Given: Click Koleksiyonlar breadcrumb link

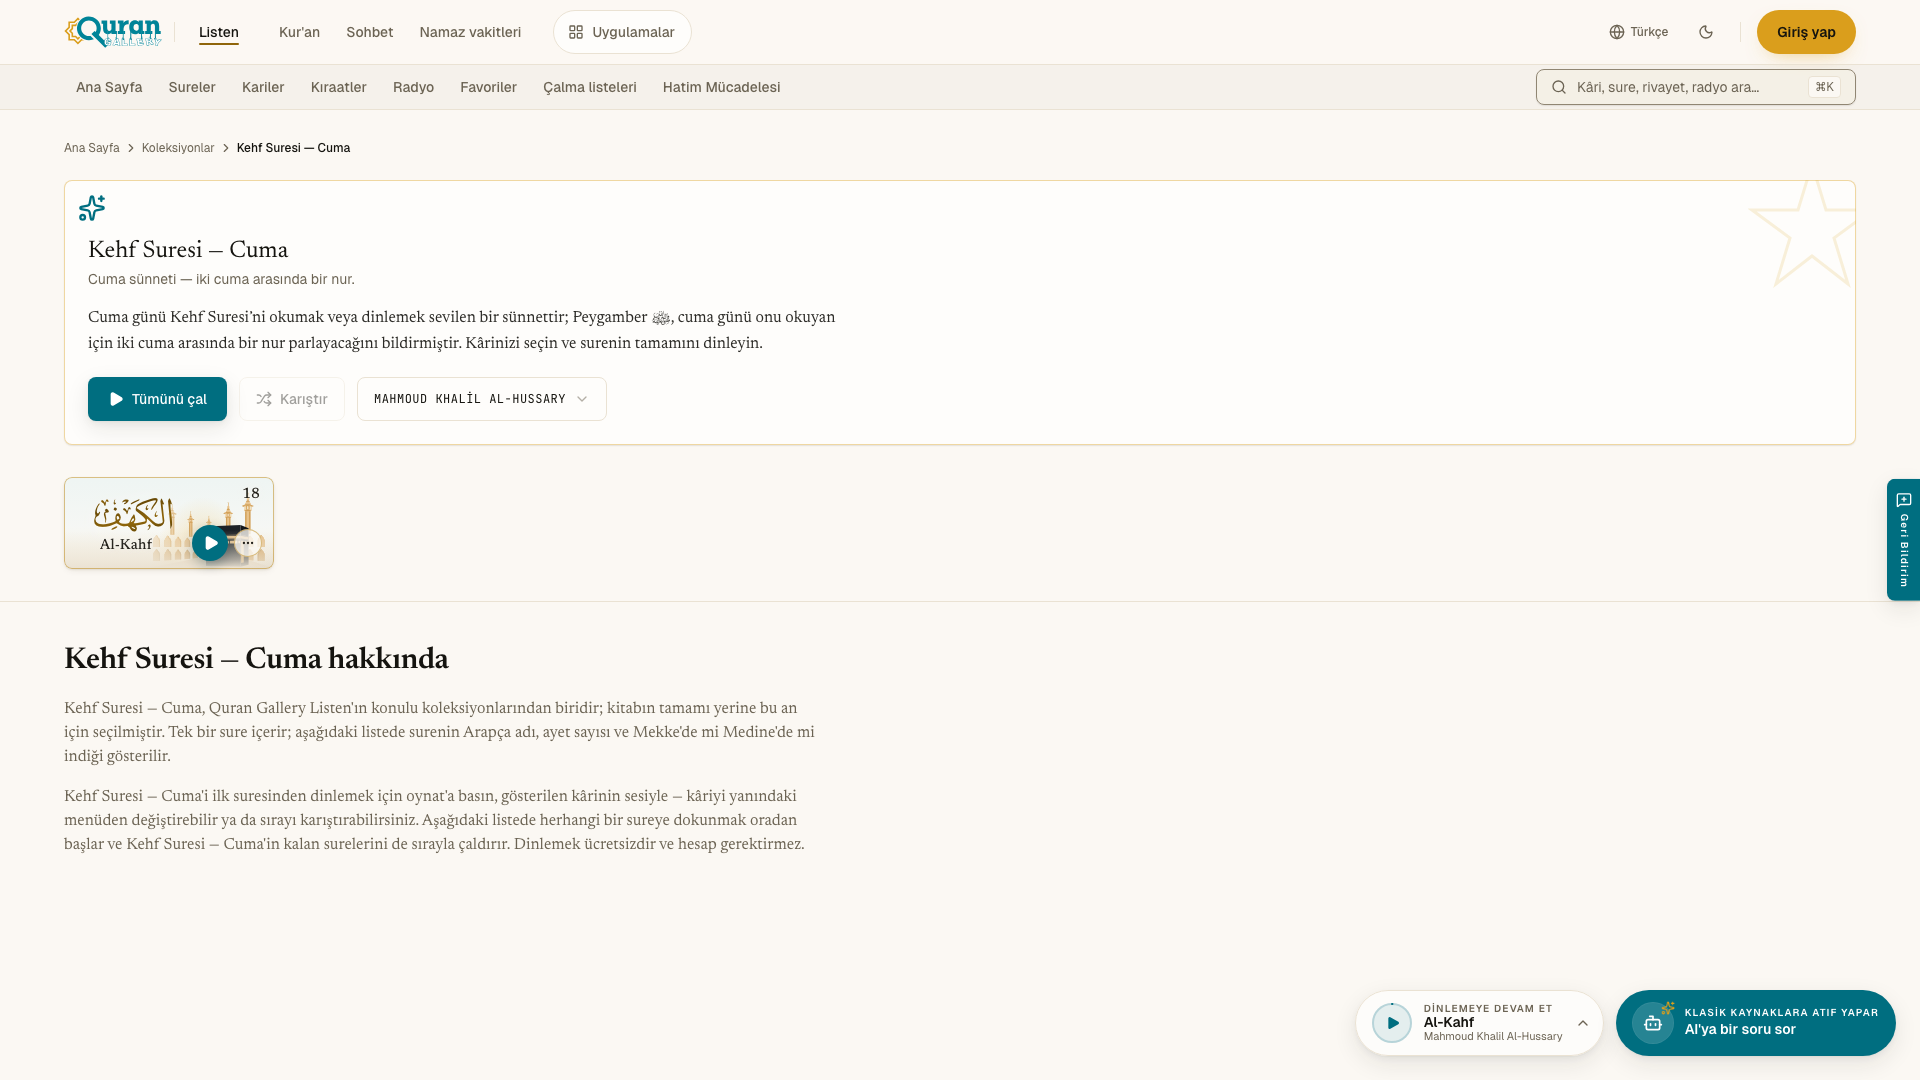Looking at the screenshot, I should coord(178,148).
